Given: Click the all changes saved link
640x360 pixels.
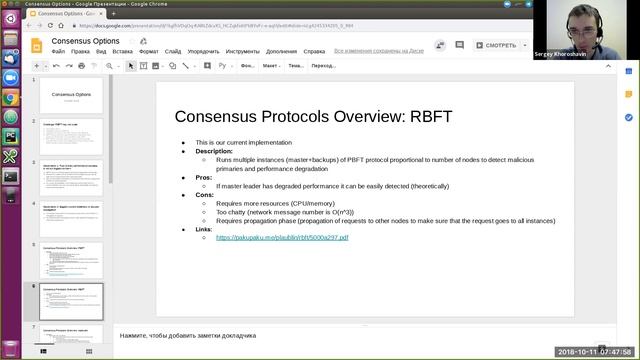Looking at the screenshot, I should 379,51.
